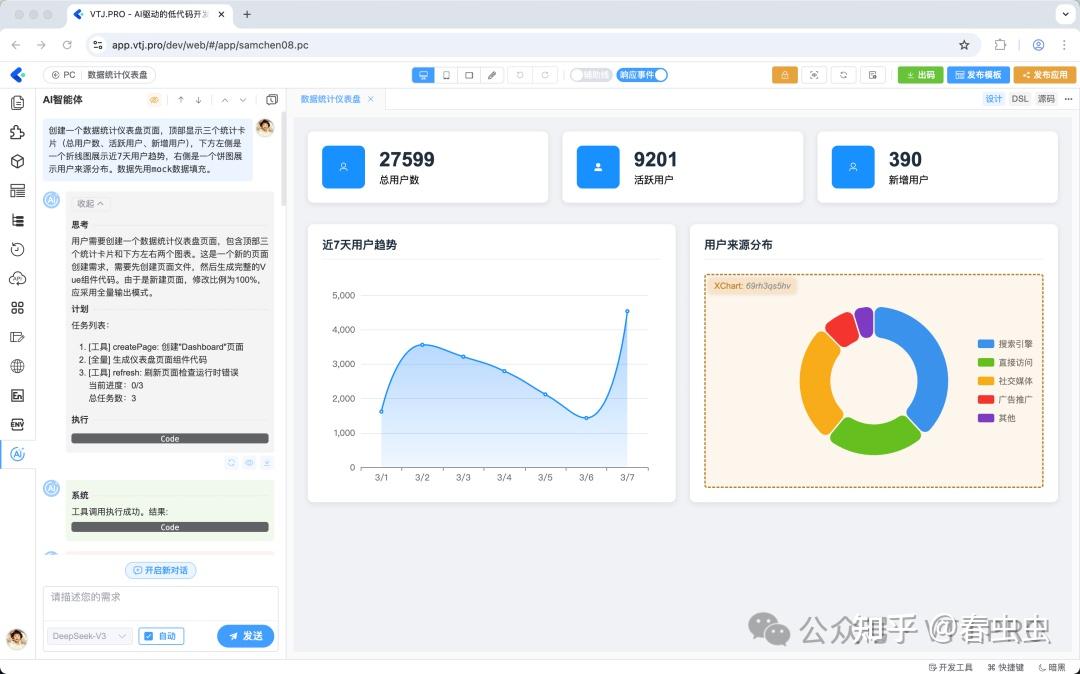Open the pages panel in the left sidebar
Image resolution: width=1080 pixels, height=674 pixels.
pos(18,103)
